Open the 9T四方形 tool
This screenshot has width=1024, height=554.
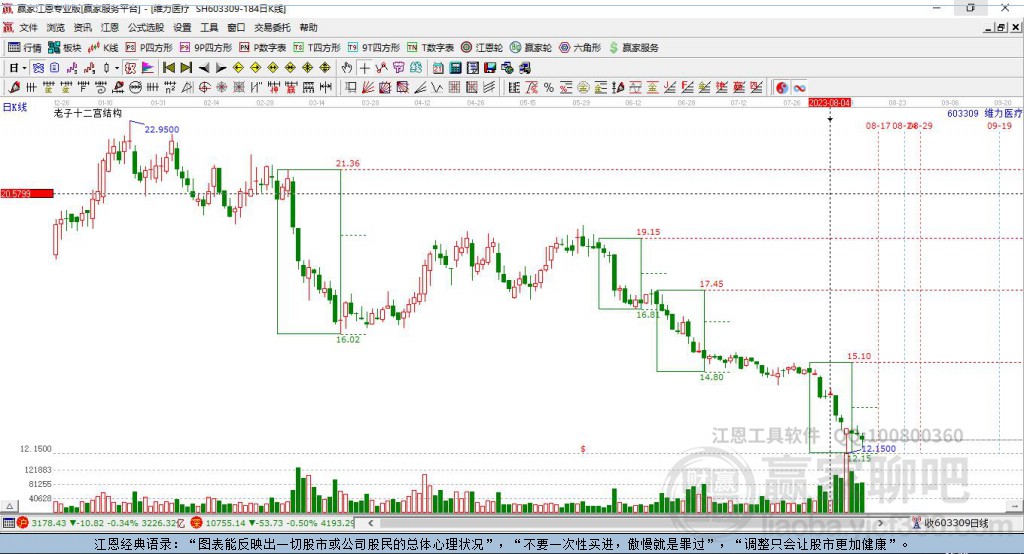374,48
